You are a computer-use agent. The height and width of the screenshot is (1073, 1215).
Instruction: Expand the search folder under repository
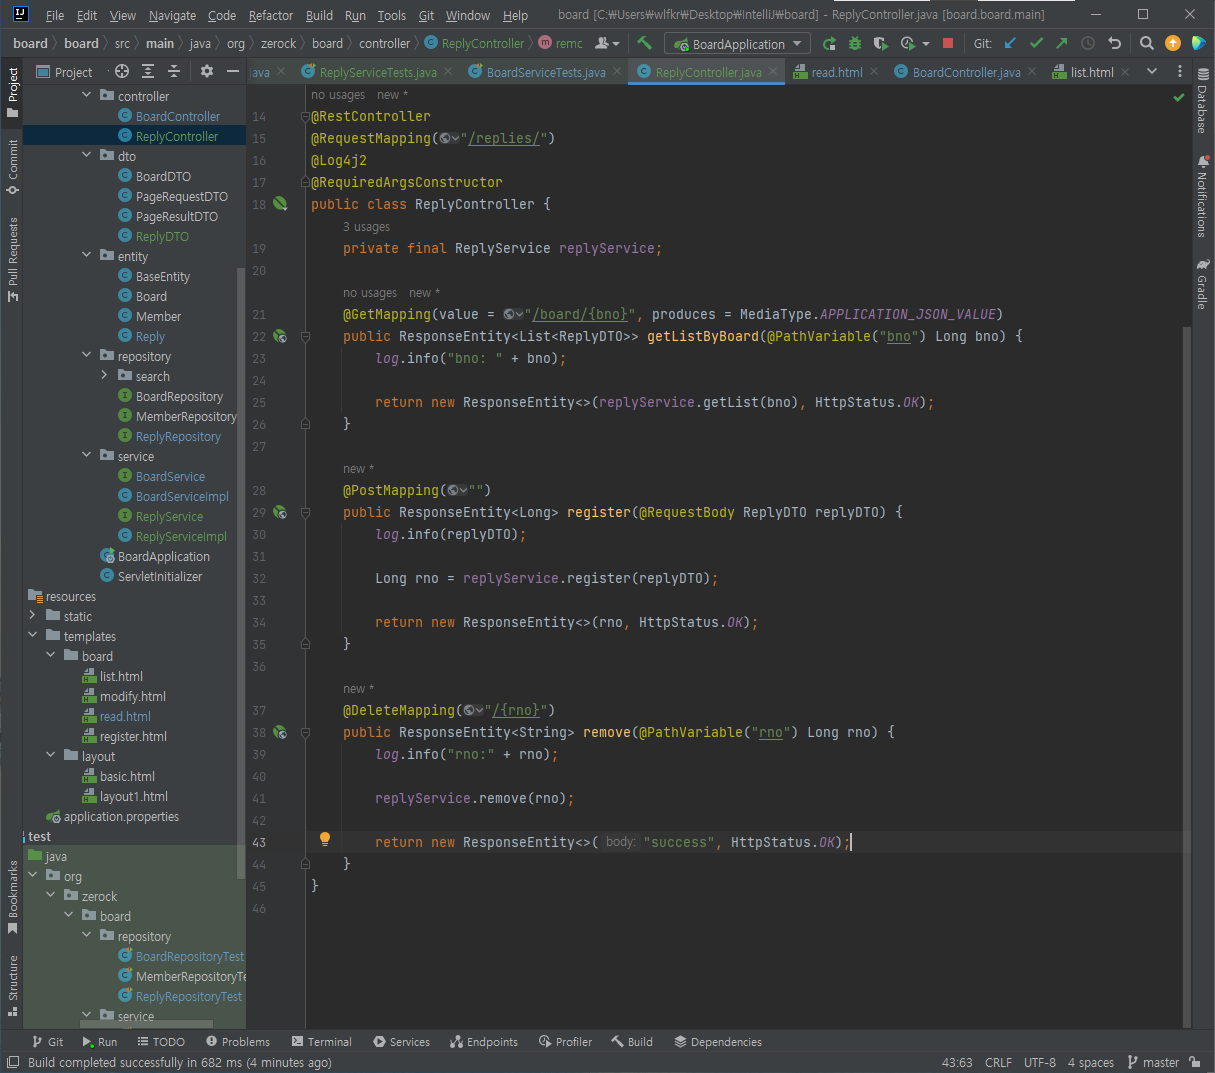pos(105,375)
